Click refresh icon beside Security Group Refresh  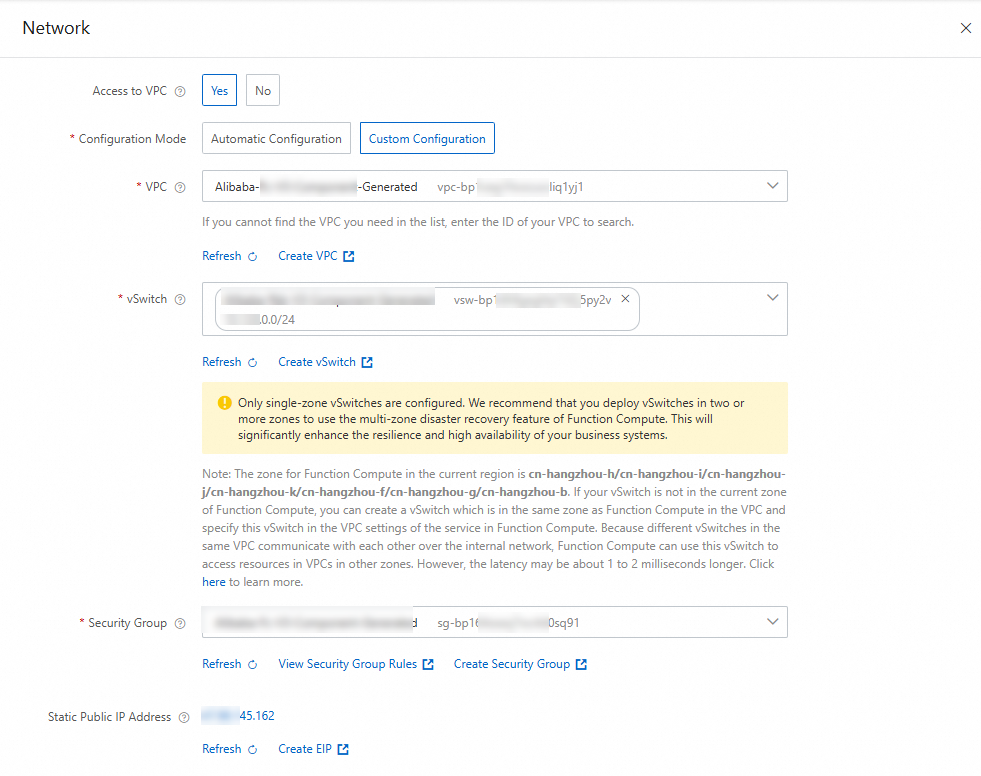[253, 665]
